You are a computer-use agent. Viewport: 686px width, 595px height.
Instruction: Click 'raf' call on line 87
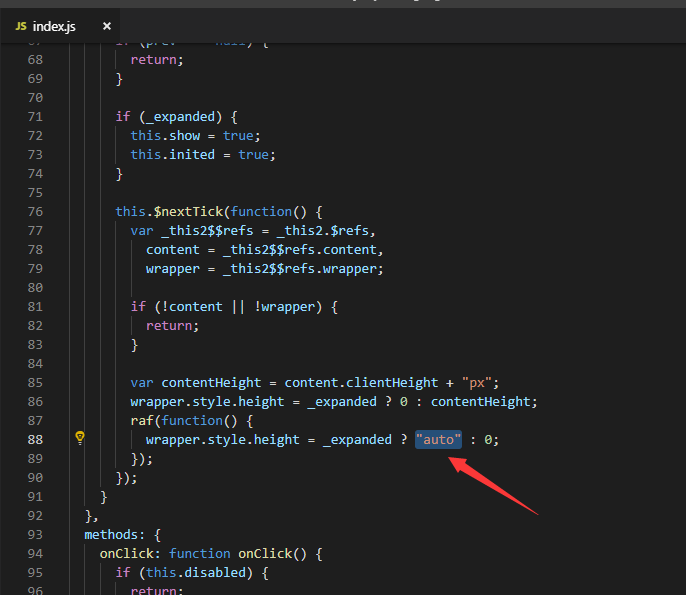coord(142,420)
